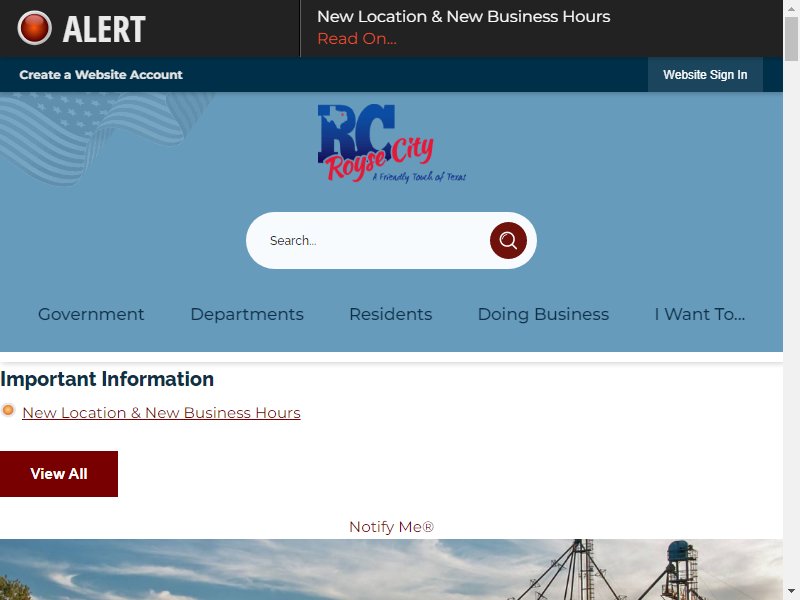Click the View All button
Screen dimensions: 800x600
(x=59, y=473)
